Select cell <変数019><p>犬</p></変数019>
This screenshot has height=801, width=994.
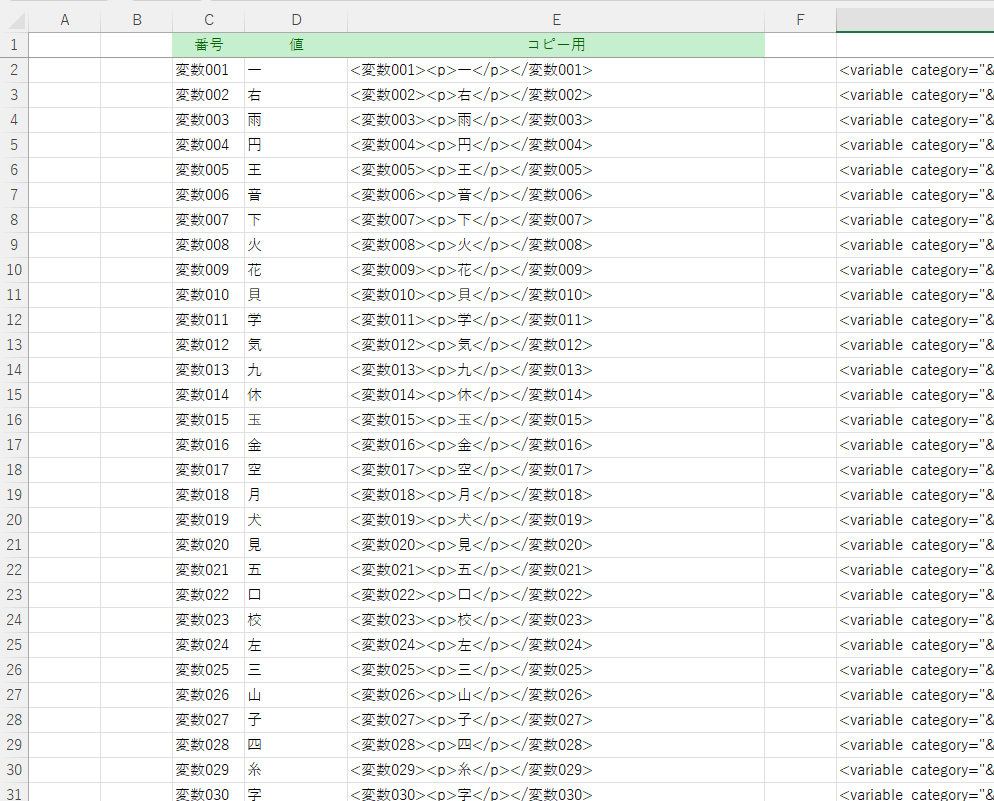click(556, 520)
